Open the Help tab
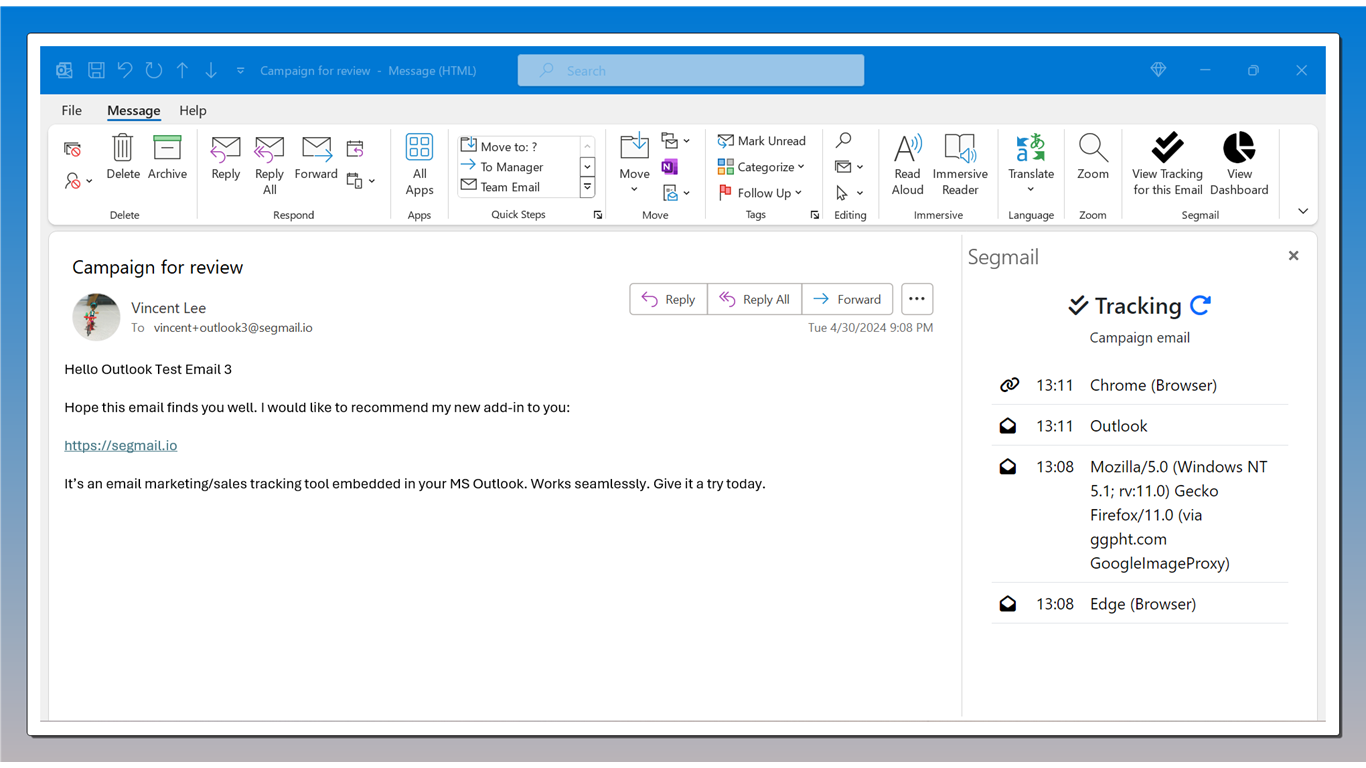This screenshot has height=768, width=1366. pyautogui.click(x=193, y=111)
